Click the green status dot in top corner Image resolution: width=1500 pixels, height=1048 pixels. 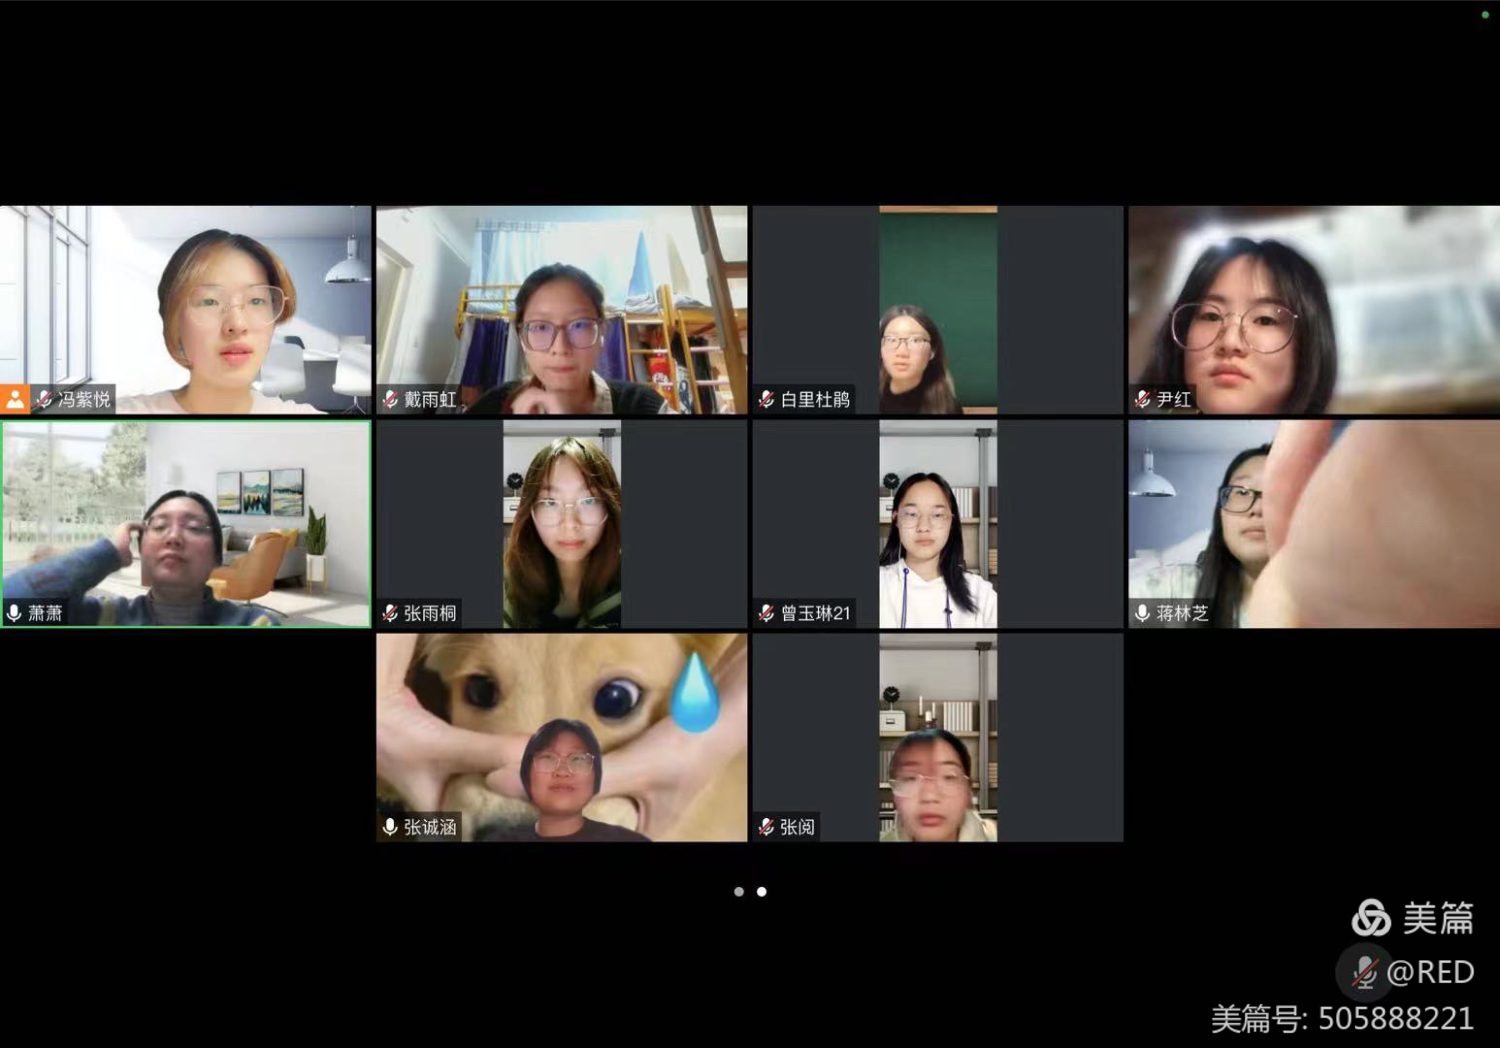click(x=1485, y=15)
